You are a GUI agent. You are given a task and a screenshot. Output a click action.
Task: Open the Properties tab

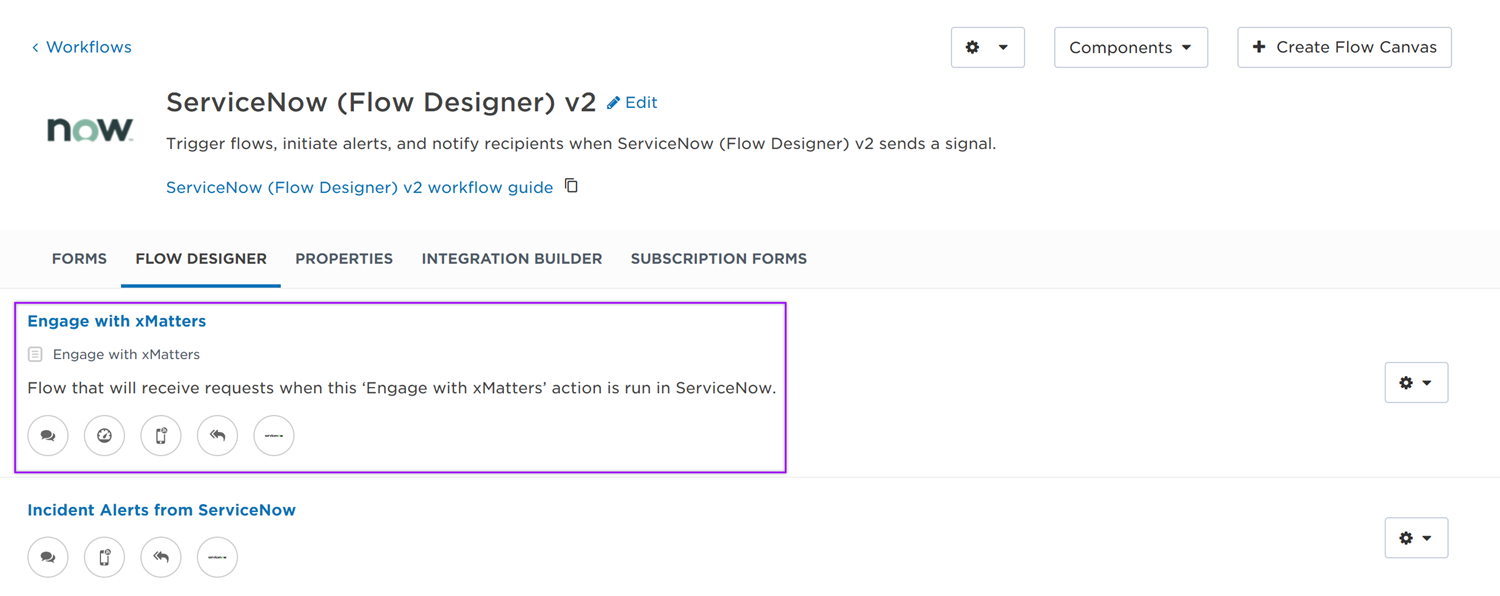(344, 259)
